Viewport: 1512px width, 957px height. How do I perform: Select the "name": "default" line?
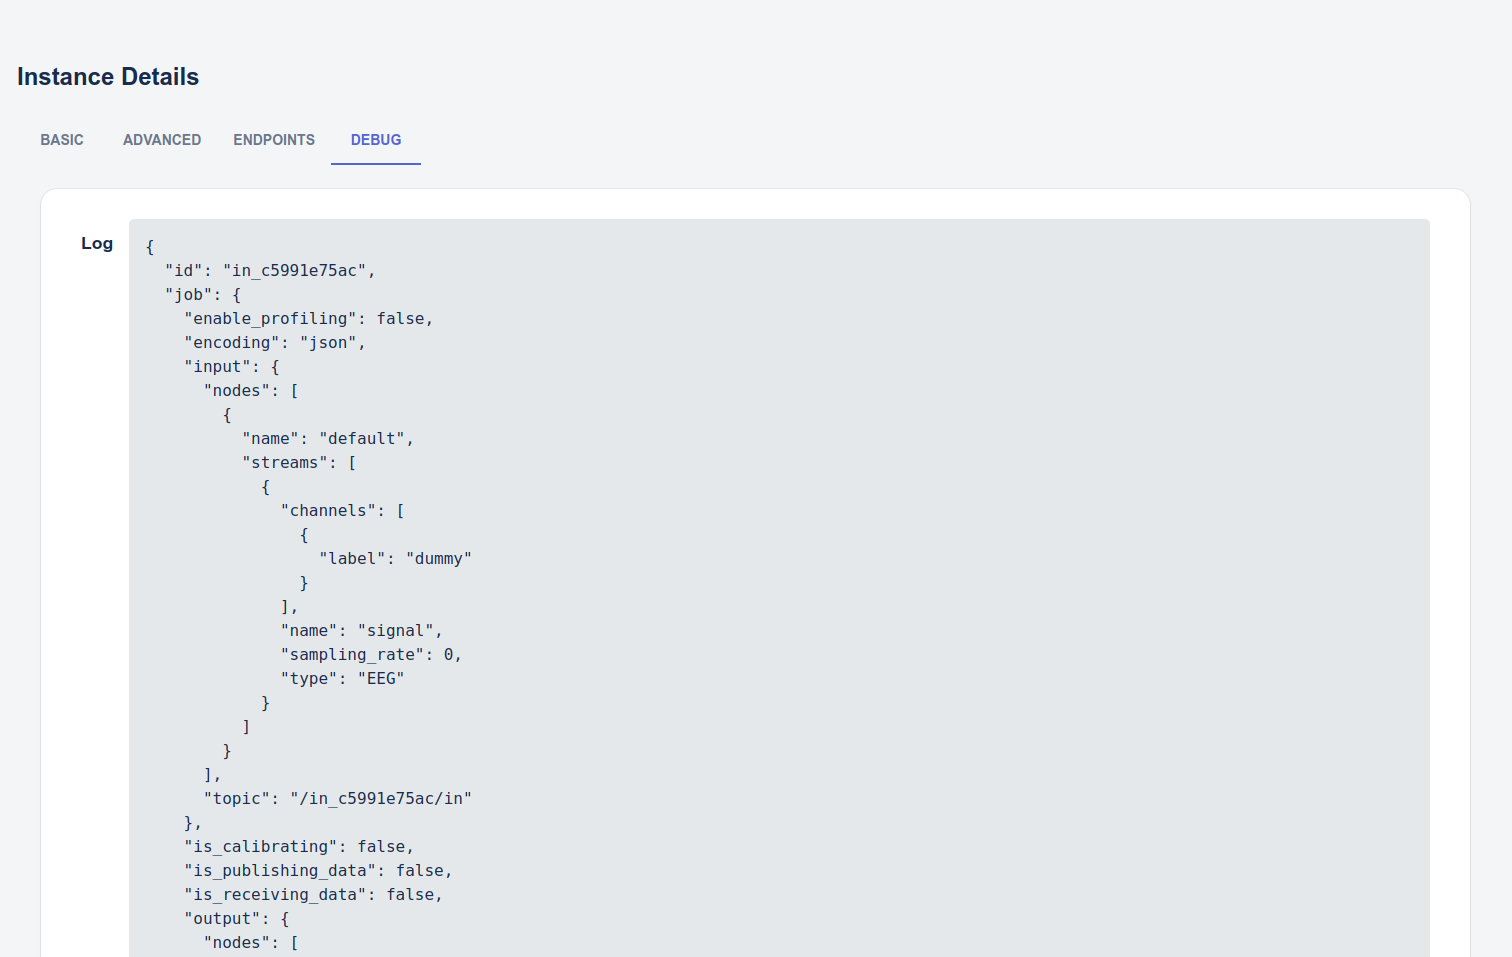pyautogui.click(x=328, y=439)
